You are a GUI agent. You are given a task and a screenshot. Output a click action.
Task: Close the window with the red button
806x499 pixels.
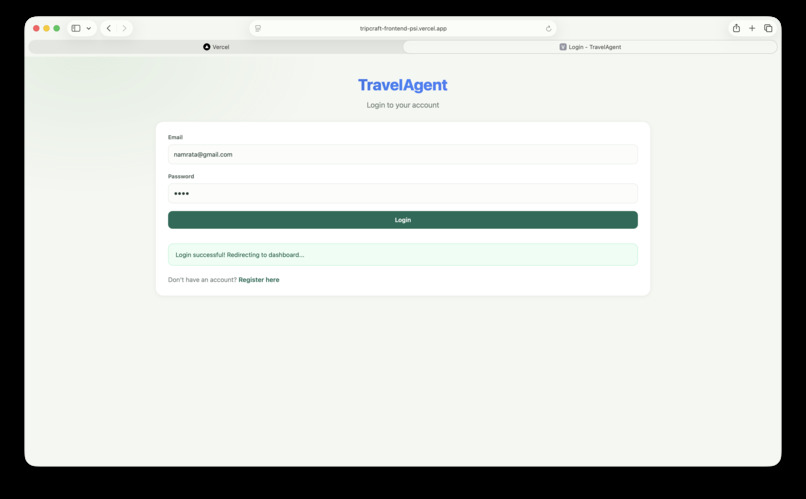[x=36, y=28]
